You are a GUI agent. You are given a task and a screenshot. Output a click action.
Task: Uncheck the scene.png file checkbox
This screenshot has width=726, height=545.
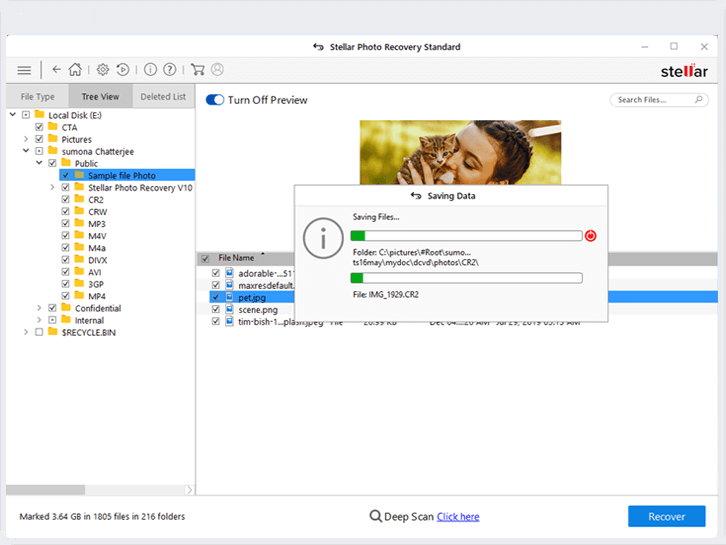coord(216,309)
